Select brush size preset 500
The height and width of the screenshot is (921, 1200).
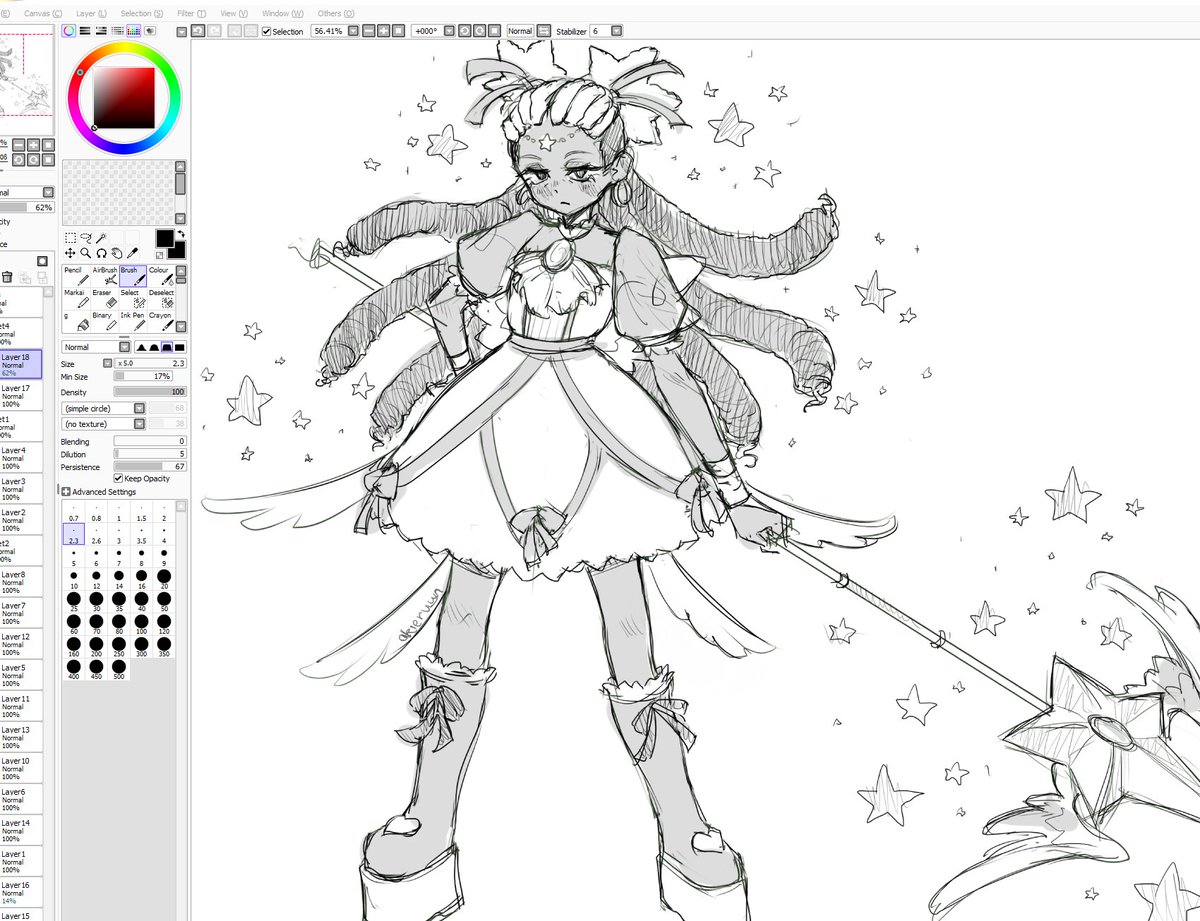tap(119, 668)
